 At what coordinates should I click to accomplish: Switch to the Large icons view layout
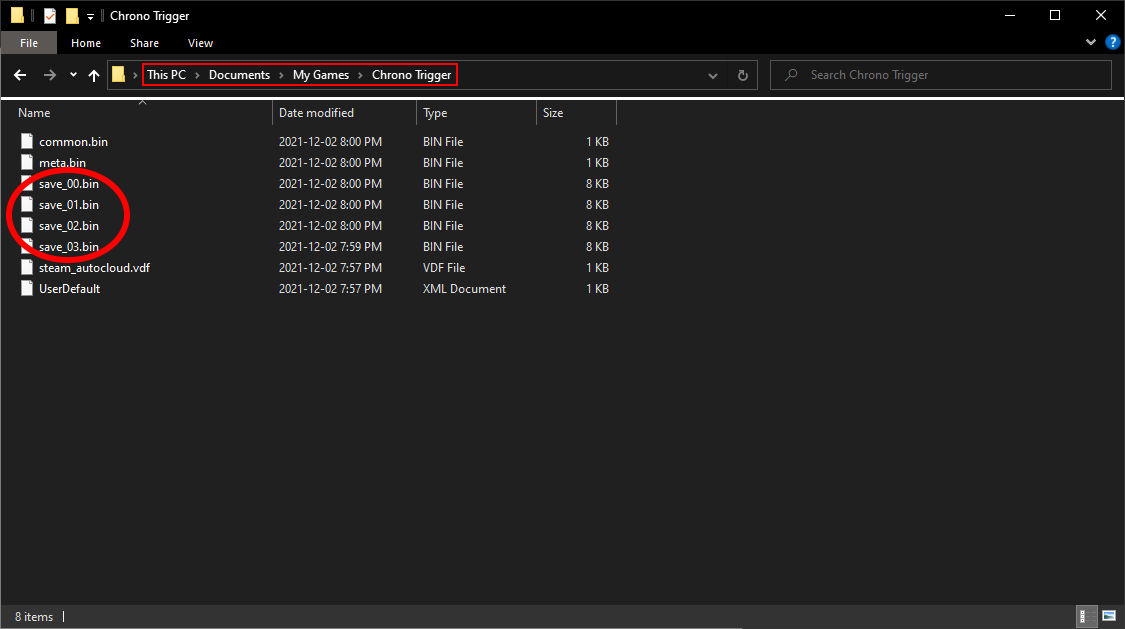(x=1109, y=616)
